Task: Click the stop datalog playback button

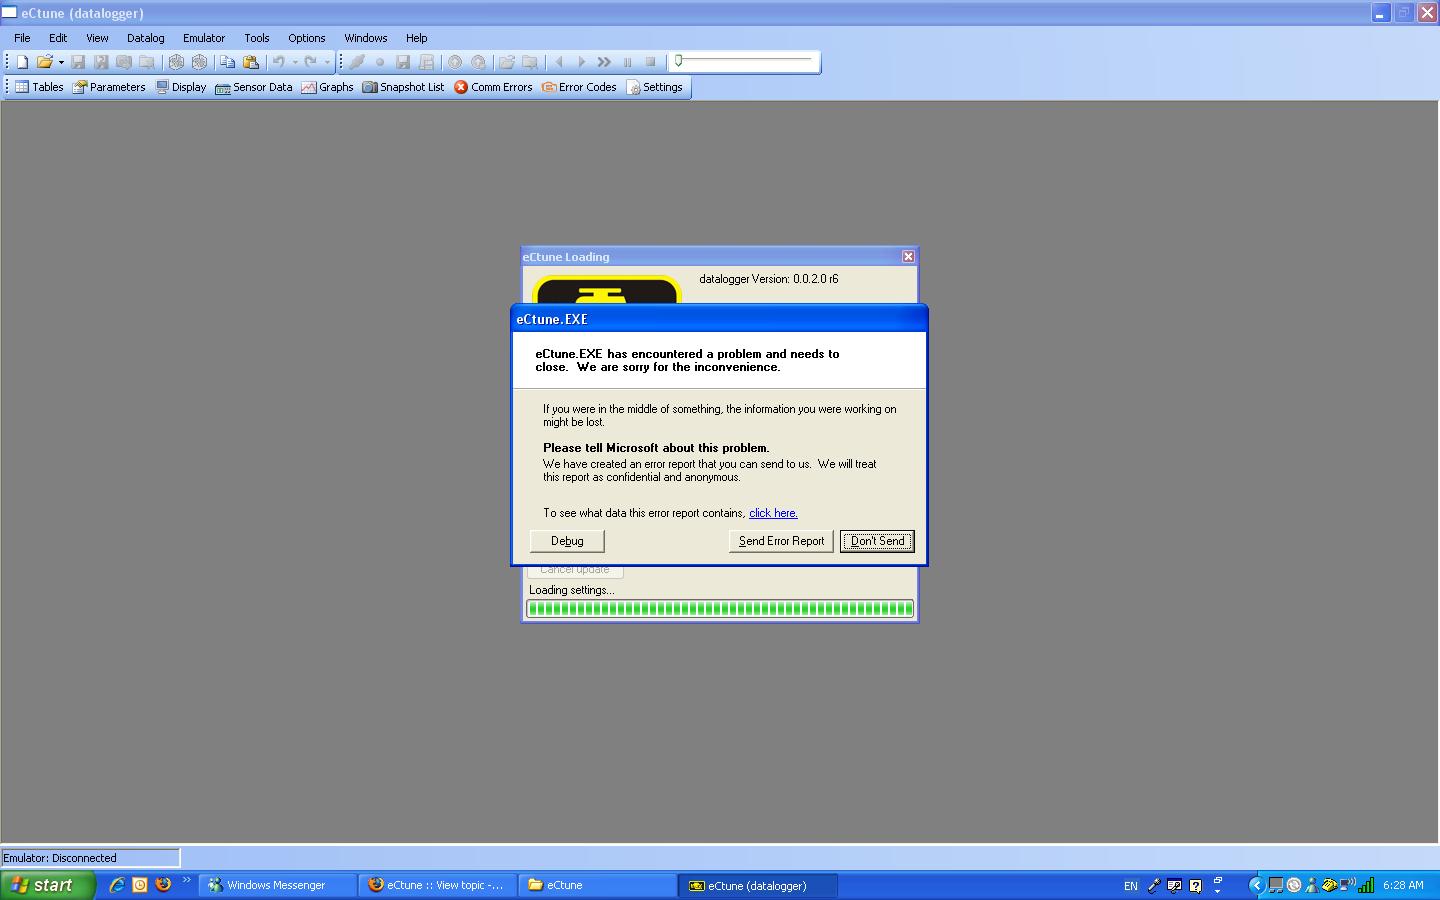Action: coord(651,62)
